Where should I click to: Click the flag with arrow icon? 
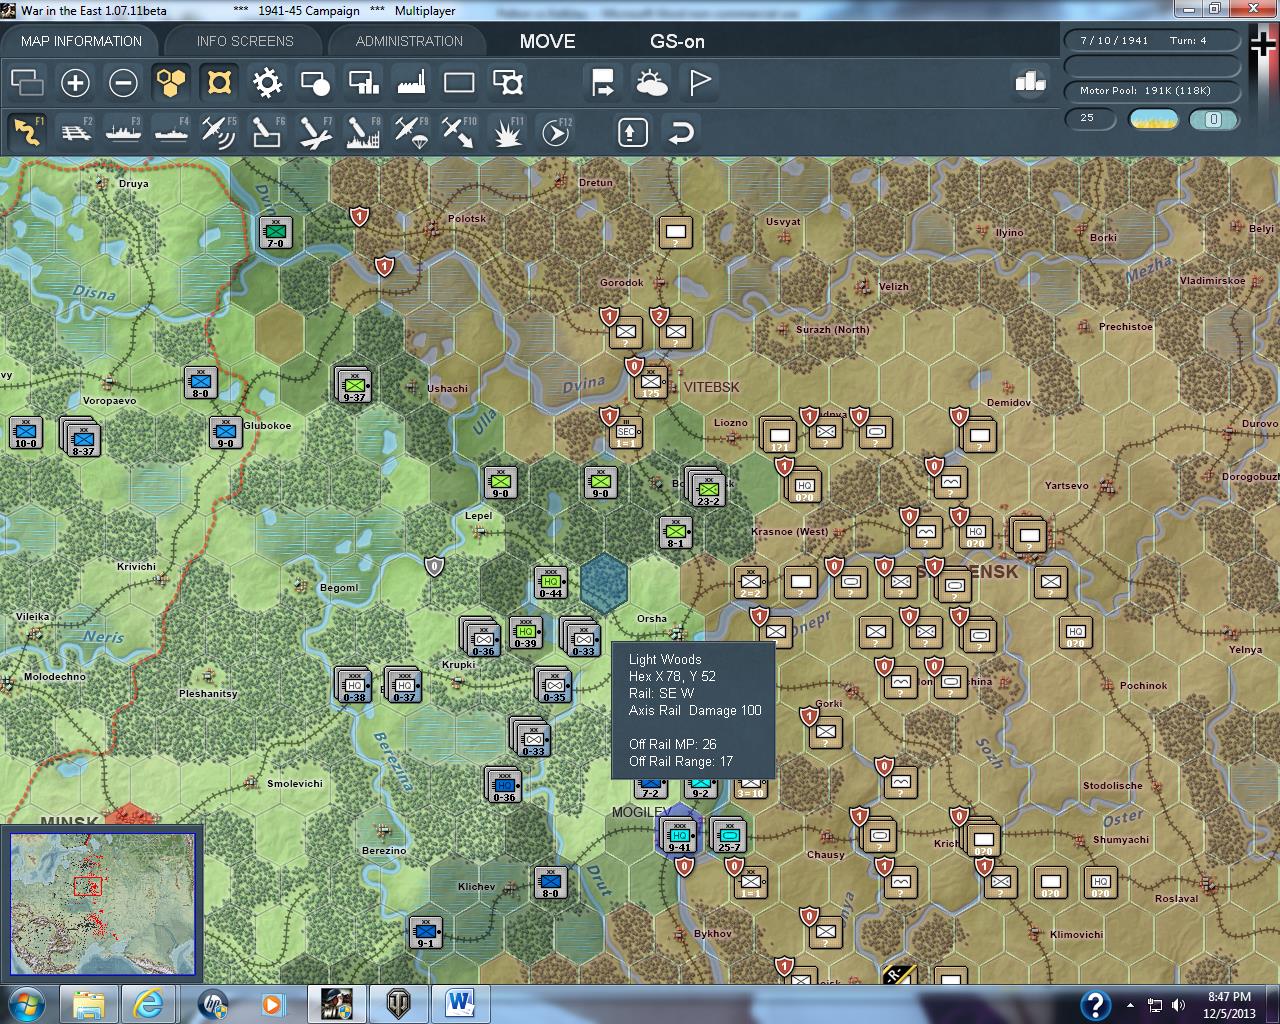pyautogui.click(x=603, y=82)
